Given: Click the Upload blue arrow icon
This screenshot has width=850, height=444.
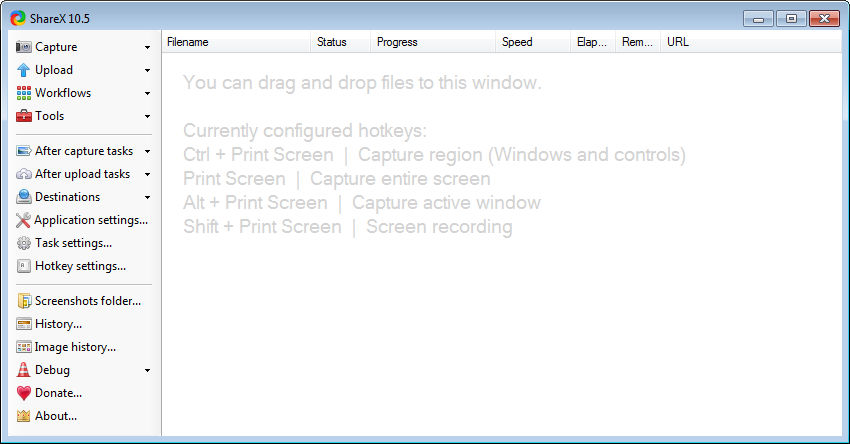Looking at the screenshot, I should point(24,70).
